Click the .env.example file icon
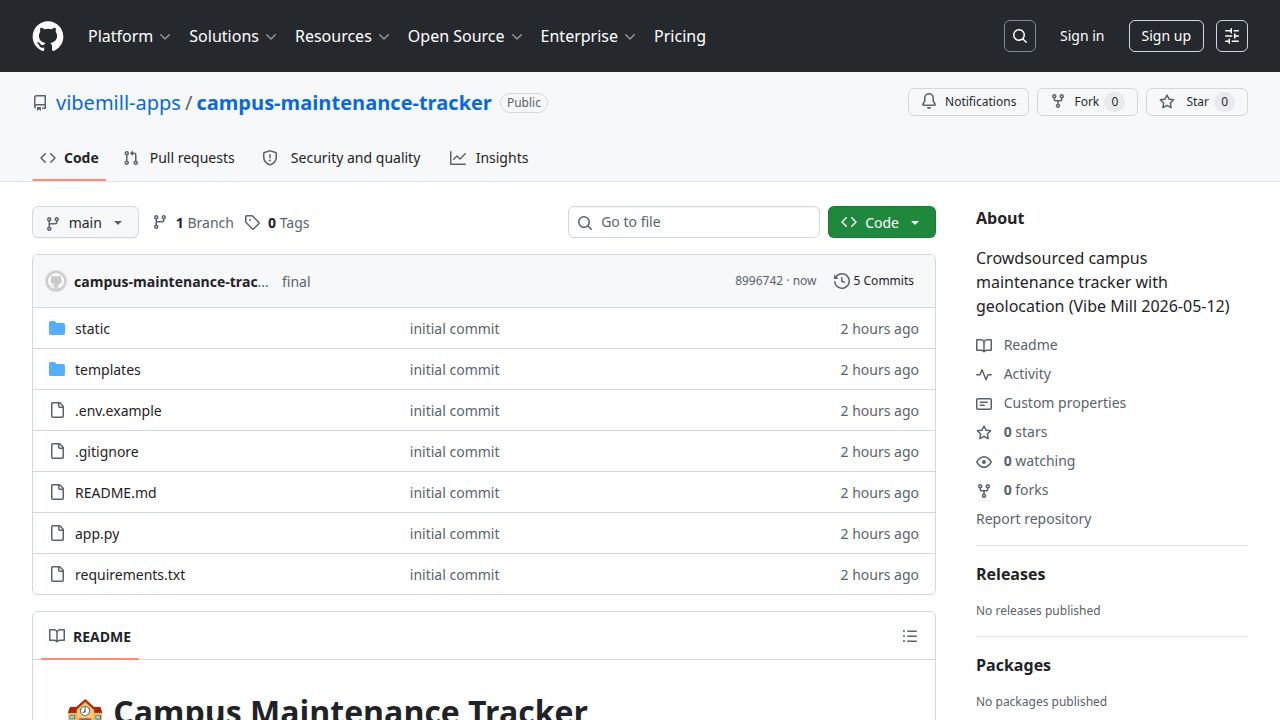Image resolution: width=1280 pixels, height=720 pixels. click(x=57, y=411)
